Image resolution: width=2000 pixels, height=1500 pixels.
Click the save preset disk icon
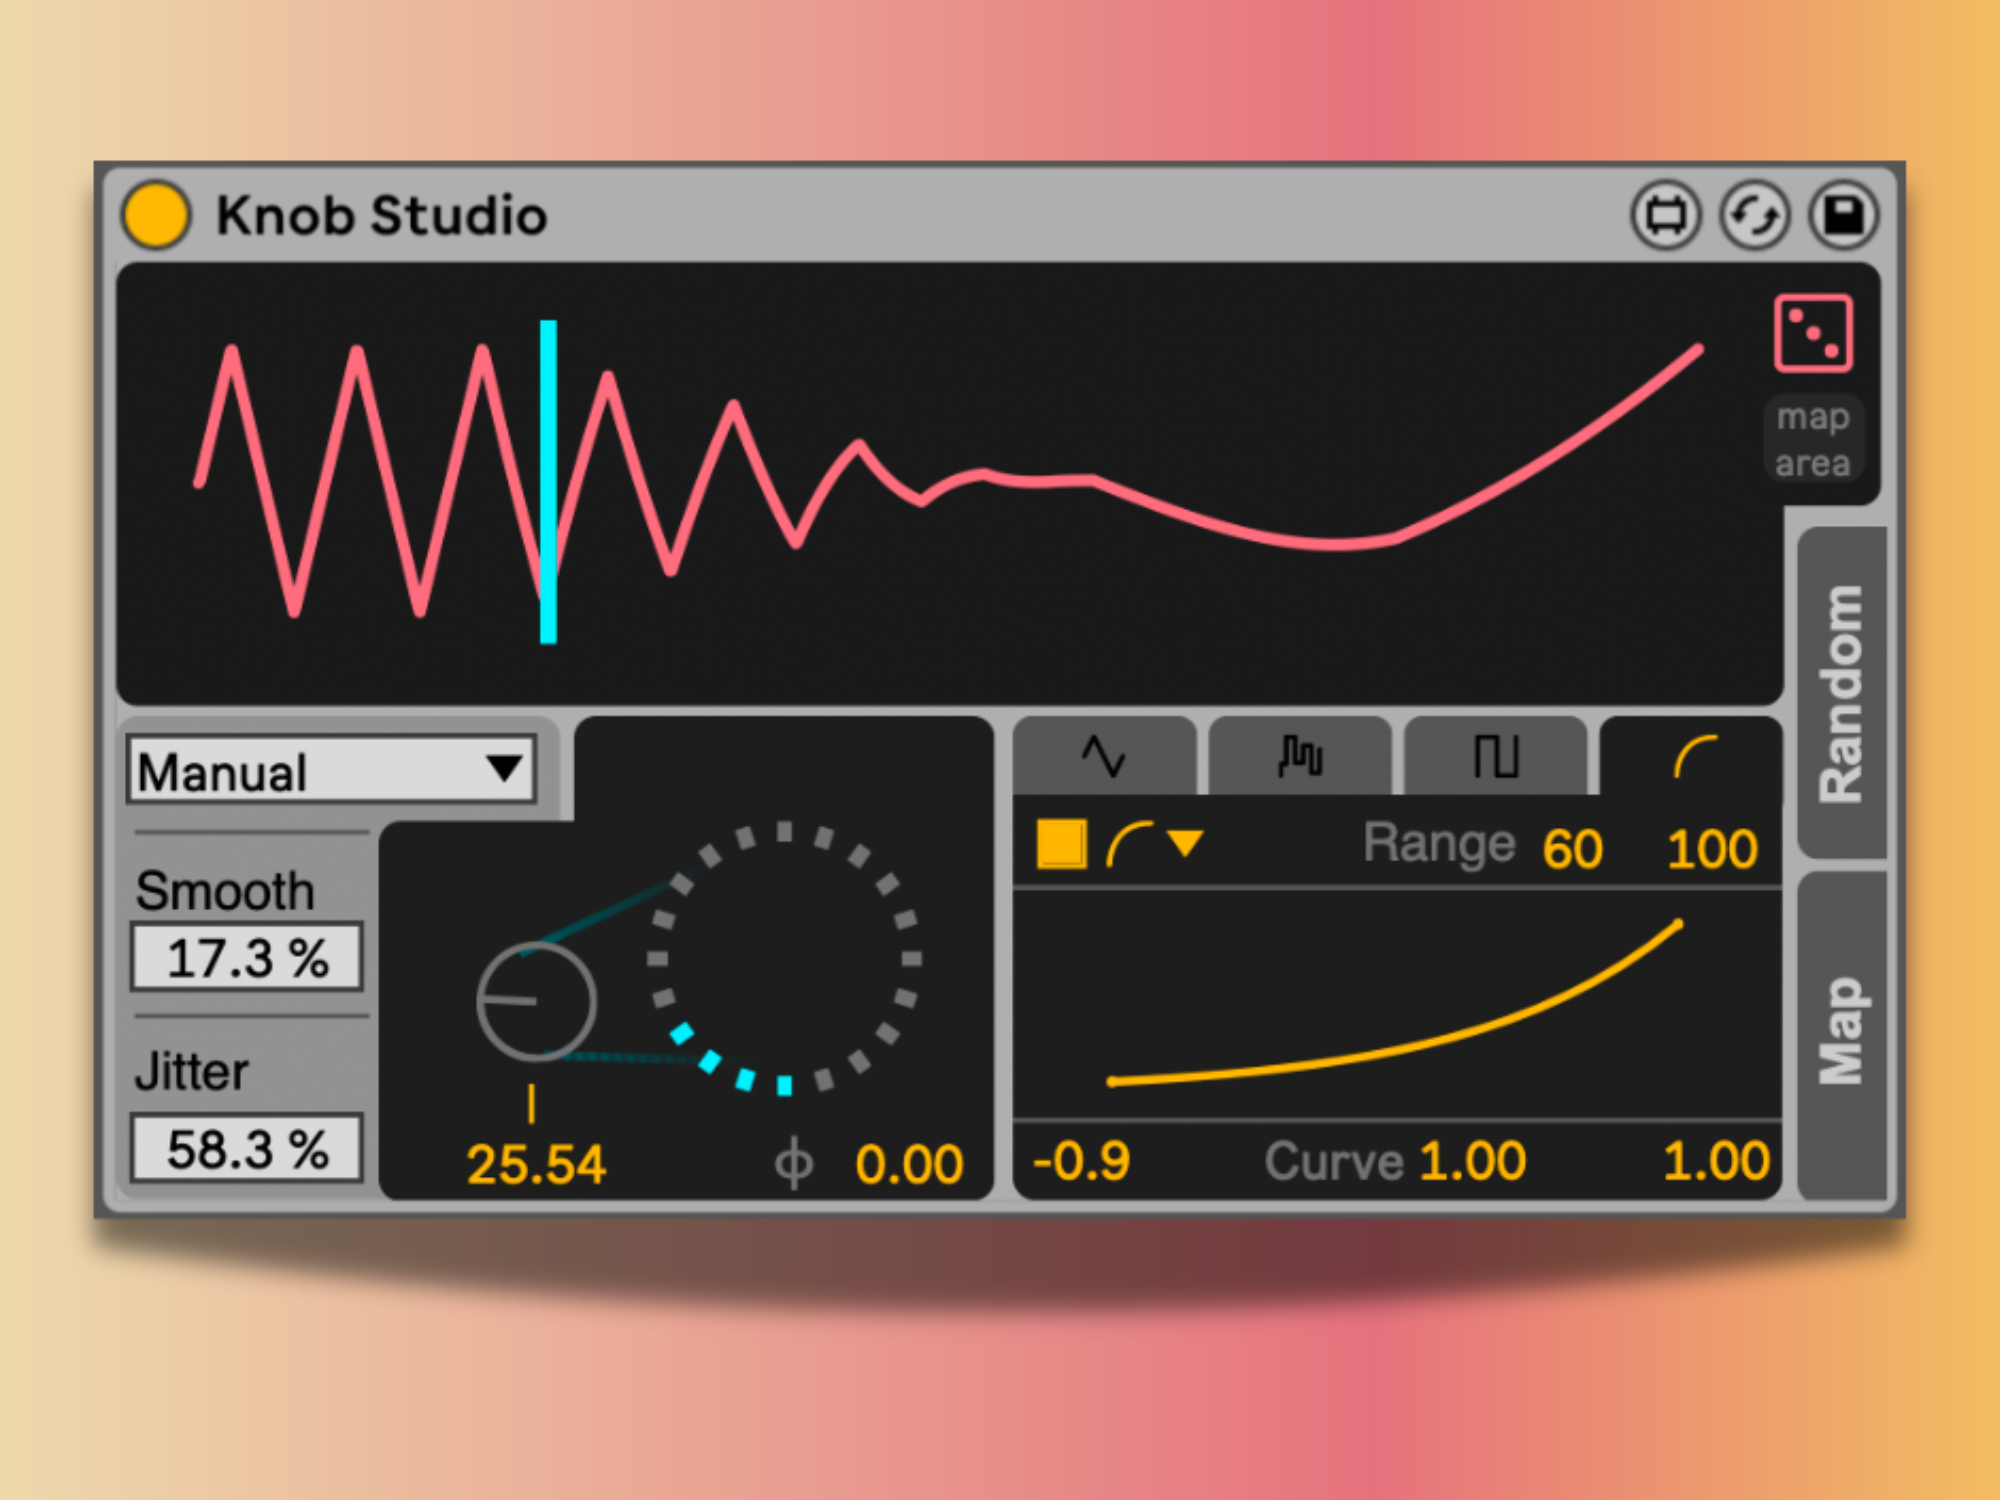click(x=1843, y=215)
